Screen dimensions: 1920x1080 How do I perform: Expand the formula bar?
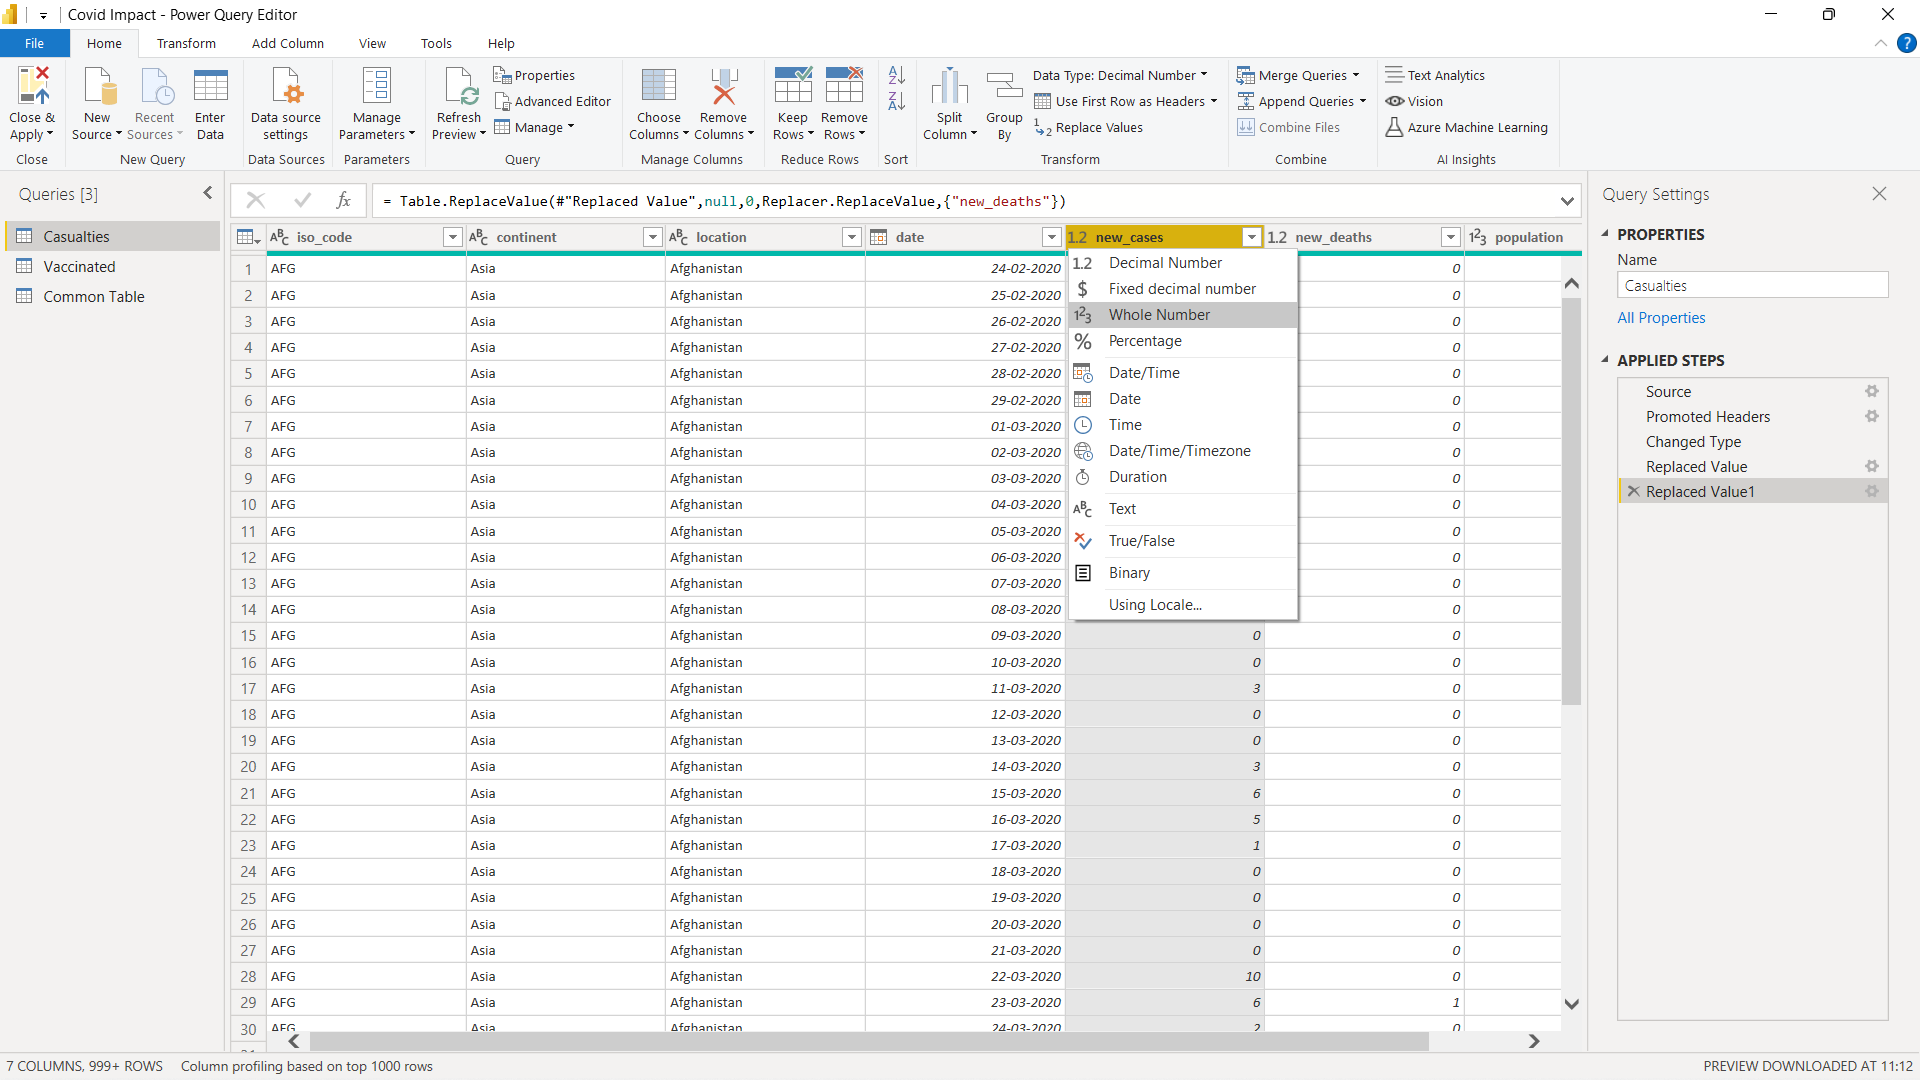pos(1566,200)
